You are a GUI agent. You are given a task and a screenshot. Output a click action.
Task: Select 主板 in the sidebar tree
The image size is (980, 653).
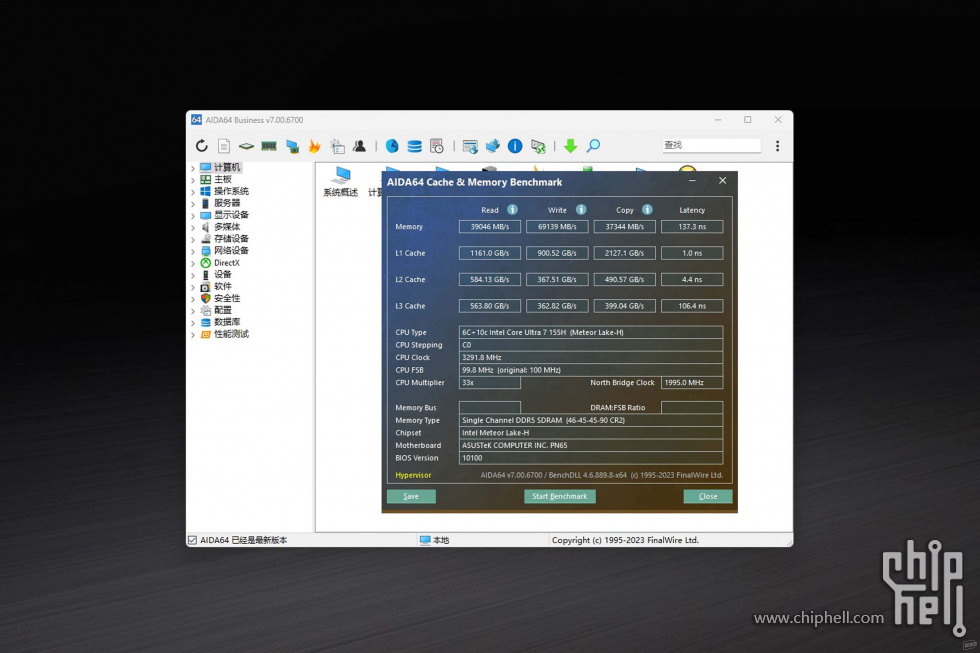pos(222,179)
